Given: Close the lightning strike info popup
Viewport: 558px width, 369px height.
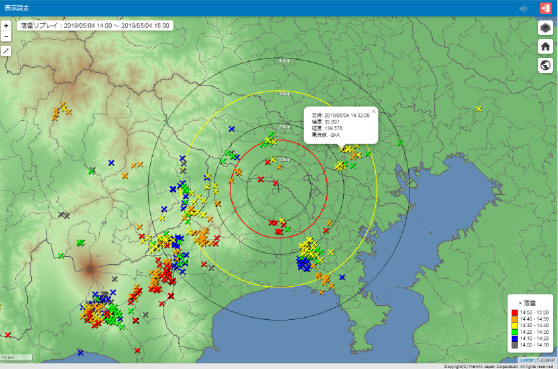Looking at the screenshot, I should pos(373,111).
